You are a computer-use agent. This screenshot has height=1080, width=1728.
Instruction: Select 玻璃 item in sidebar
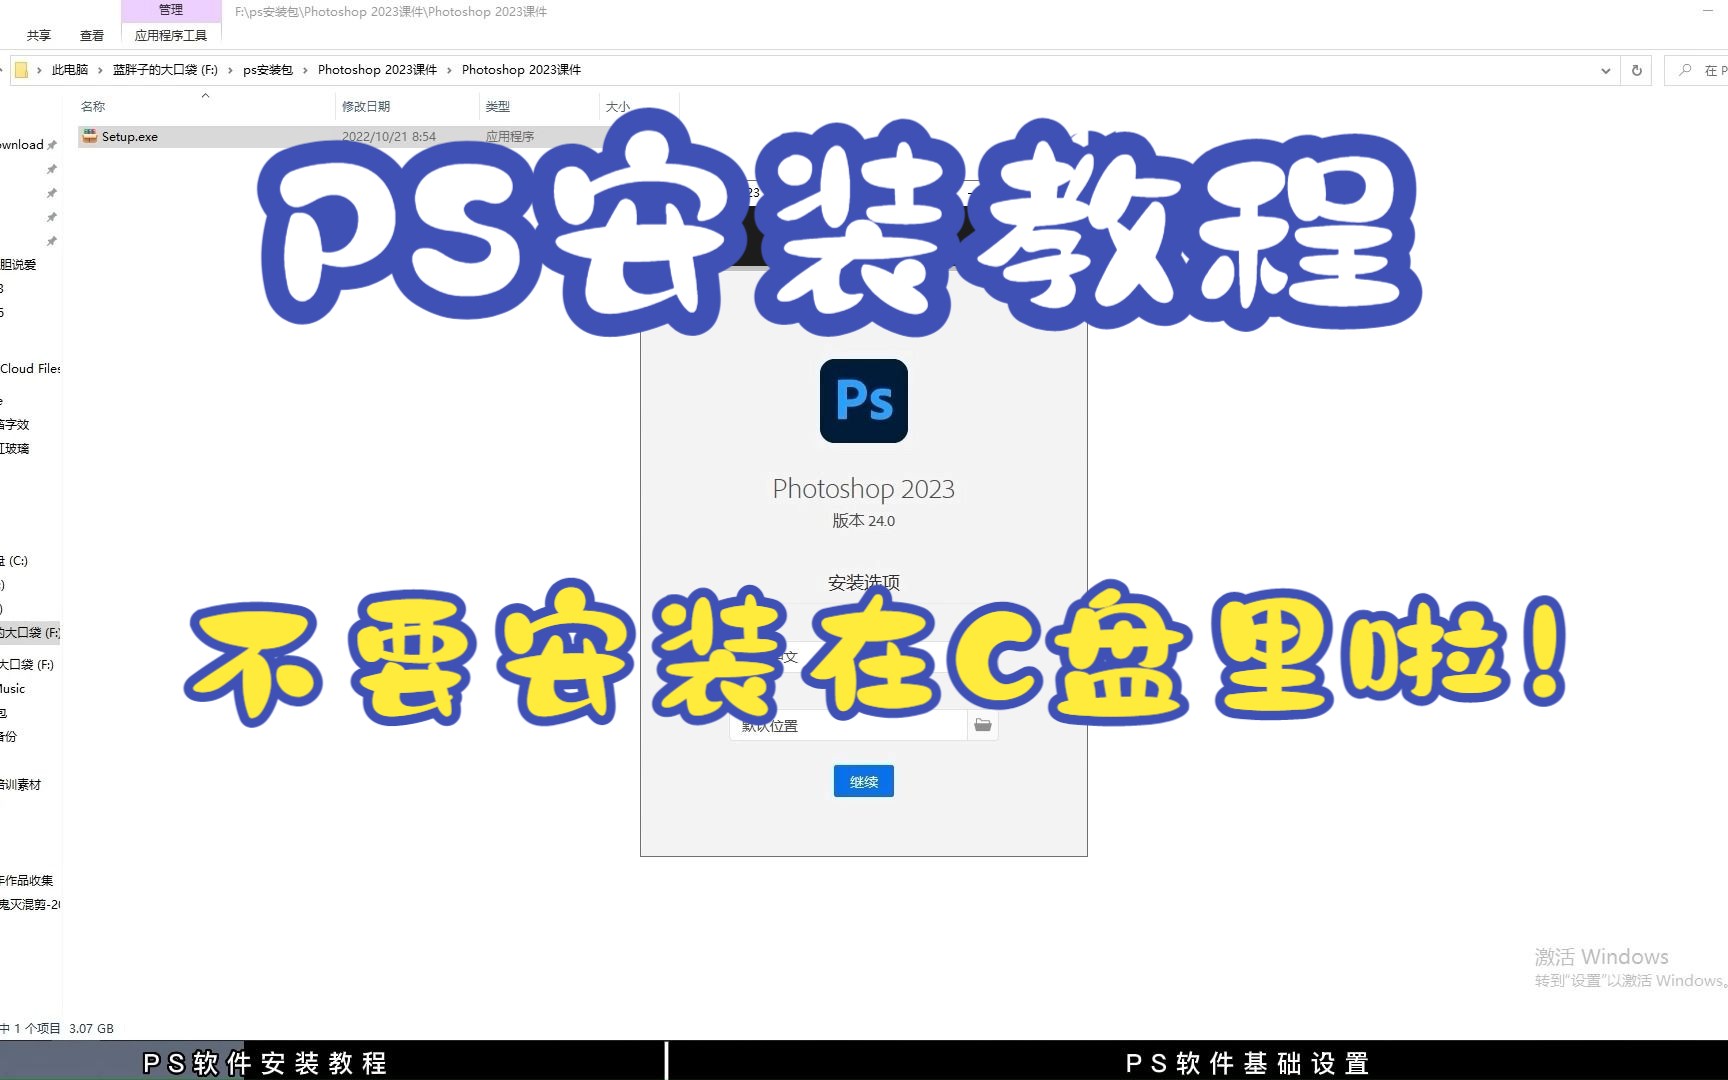tap(15, 449)
